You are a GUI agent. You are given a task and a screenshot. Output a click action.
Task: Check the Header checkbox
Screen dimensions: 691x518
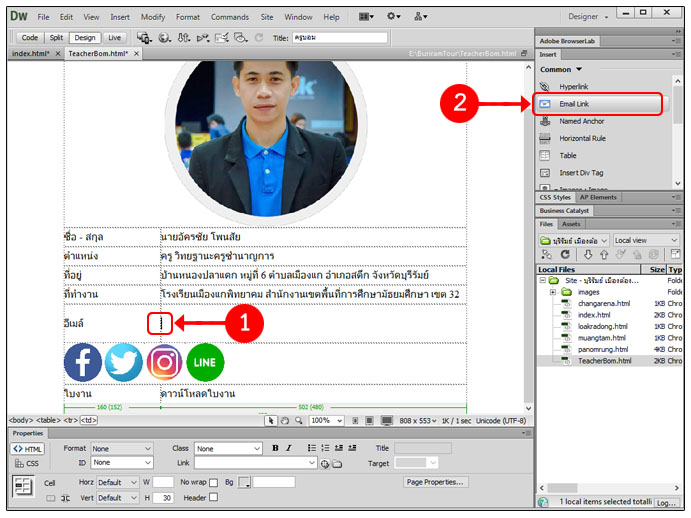click(213, 498)
